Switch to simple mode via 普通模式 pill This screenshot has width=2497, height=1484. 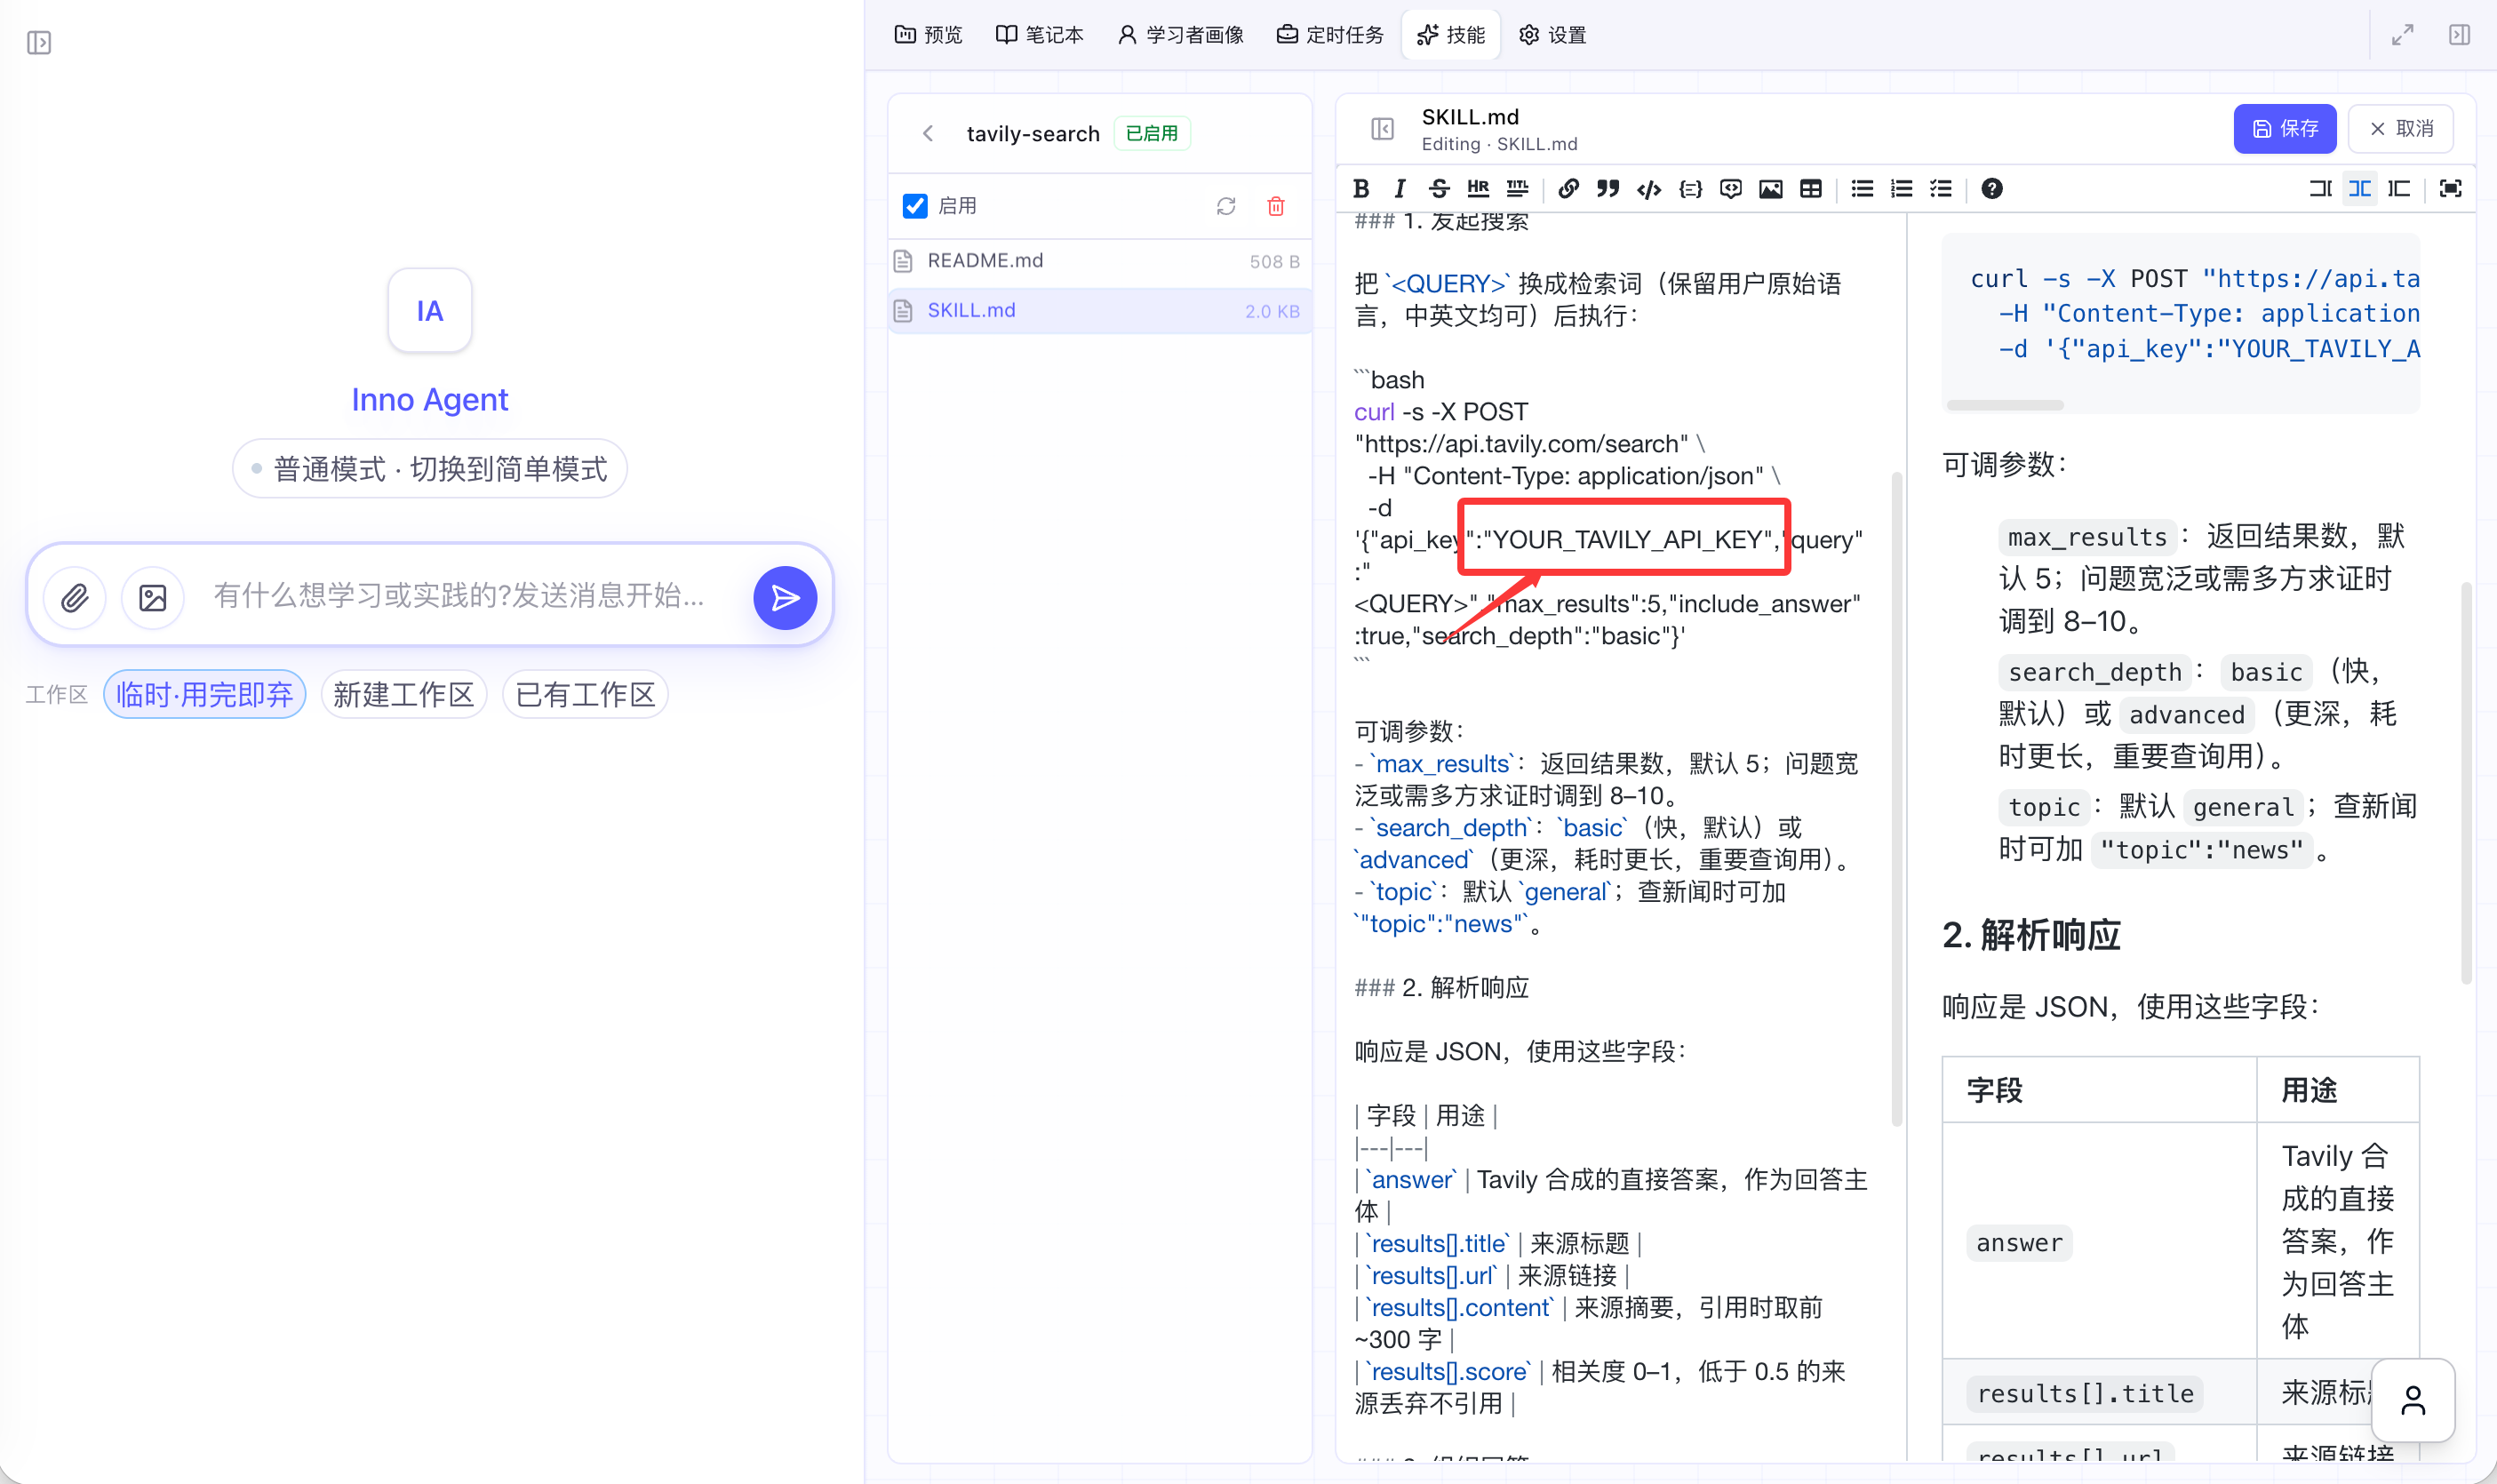[430, 469]
